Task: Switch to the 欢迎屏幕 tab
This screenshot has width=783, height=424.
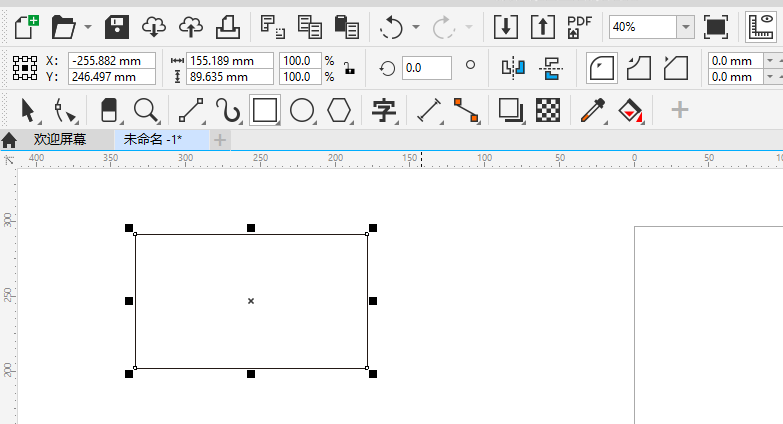Action: point(59,139)
